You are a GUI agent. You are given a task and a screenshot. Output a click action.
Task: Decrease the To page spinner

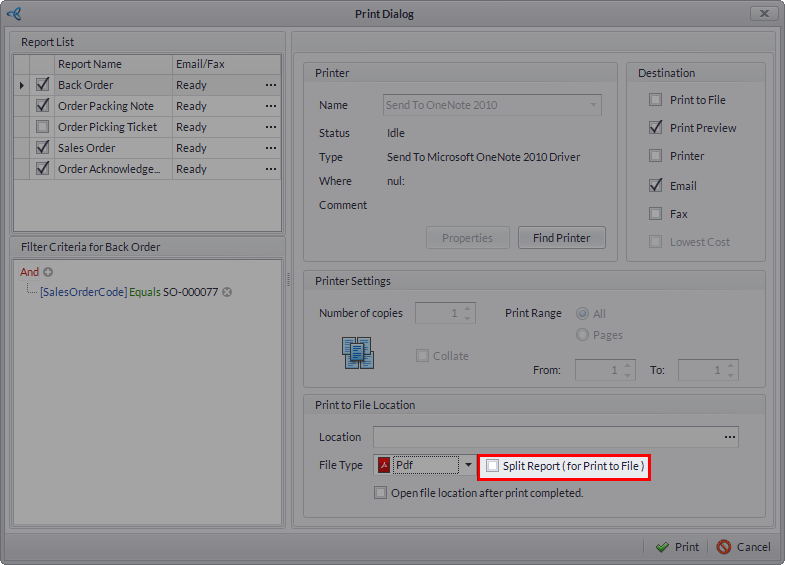730,375
